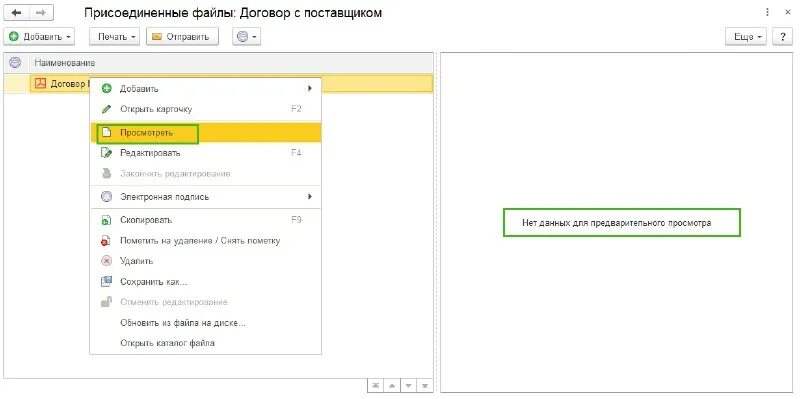Click the blank page icon beside Просмотреть
Viewport: 800px width, 399px height.
click(106, 133)
